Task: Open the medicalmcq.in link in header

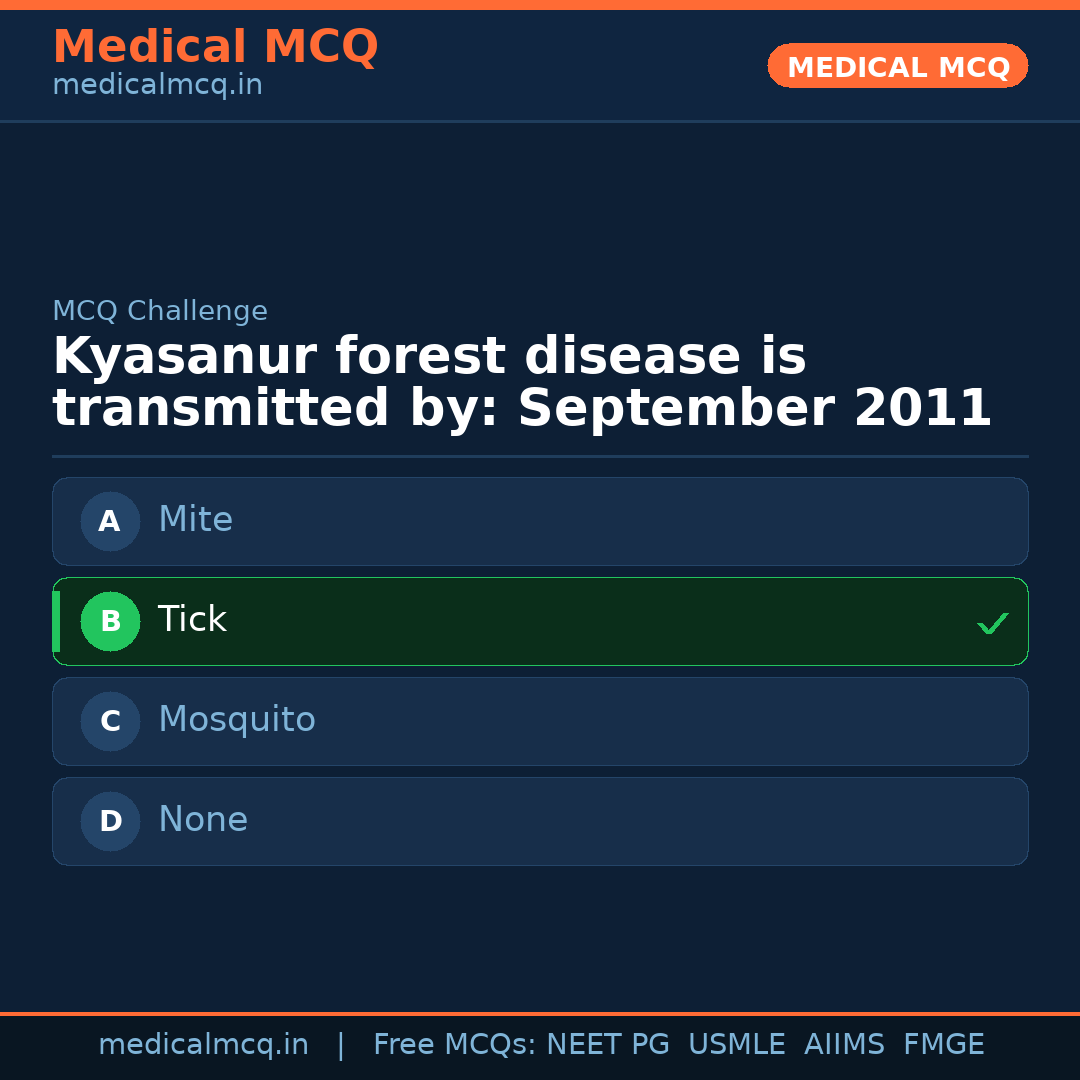Action: (156, 85)
